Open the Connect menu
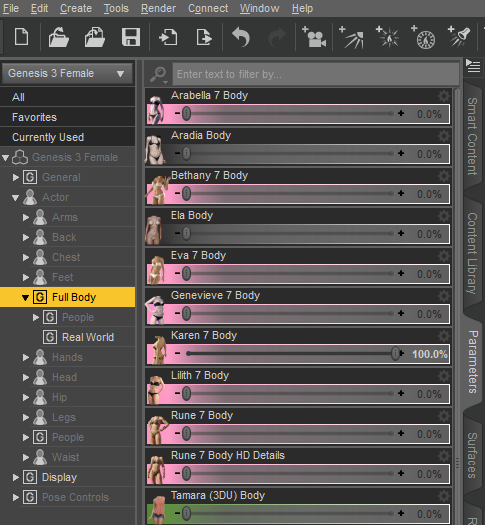This screenshot has width=485, height=525. [208, 8]
